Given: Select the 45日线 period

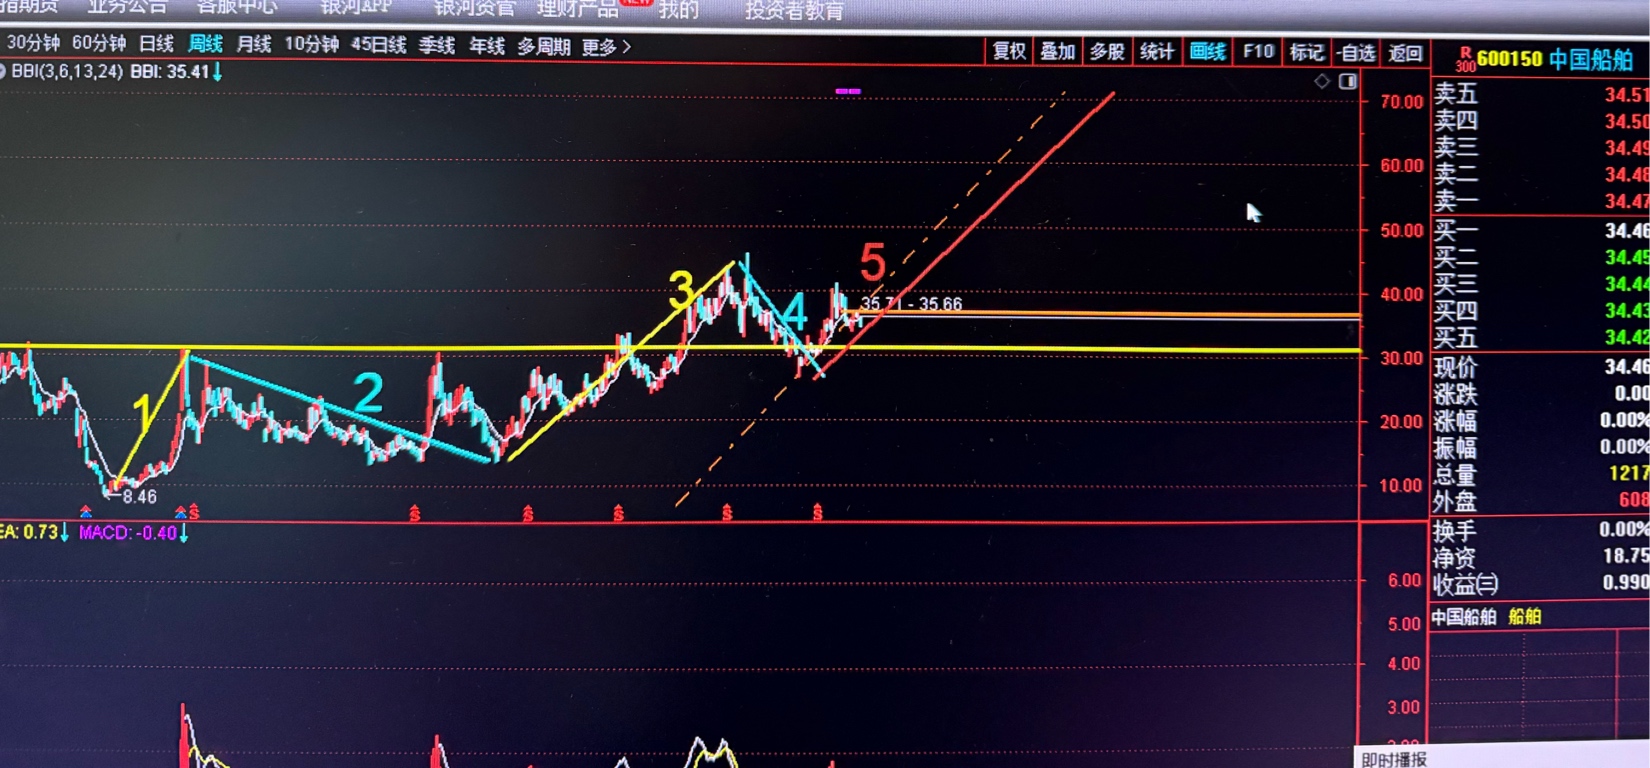Looking at the screenshot, I should (379, 45).
